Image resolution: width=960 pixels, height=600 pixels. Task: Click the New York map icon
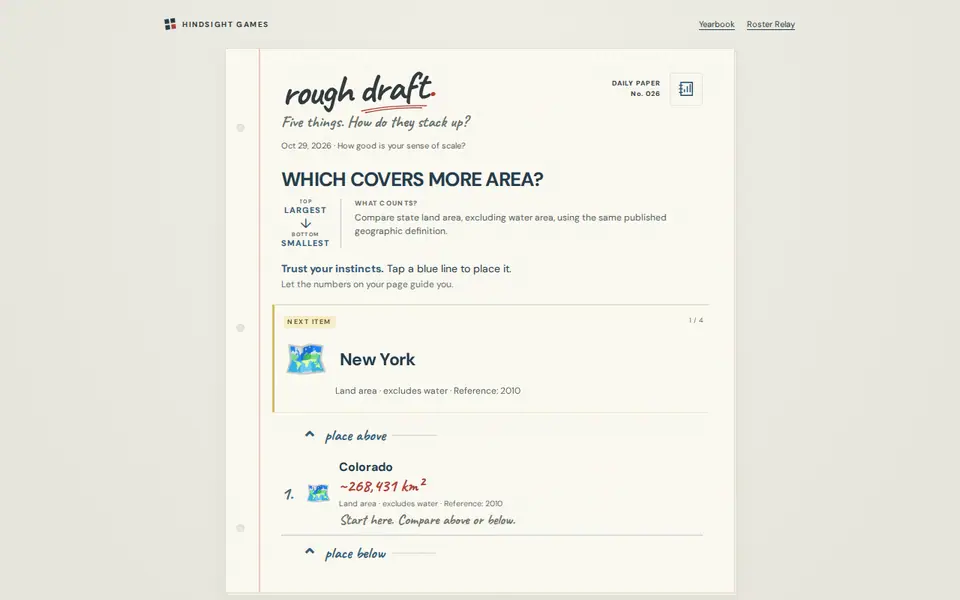pos(306,359)
